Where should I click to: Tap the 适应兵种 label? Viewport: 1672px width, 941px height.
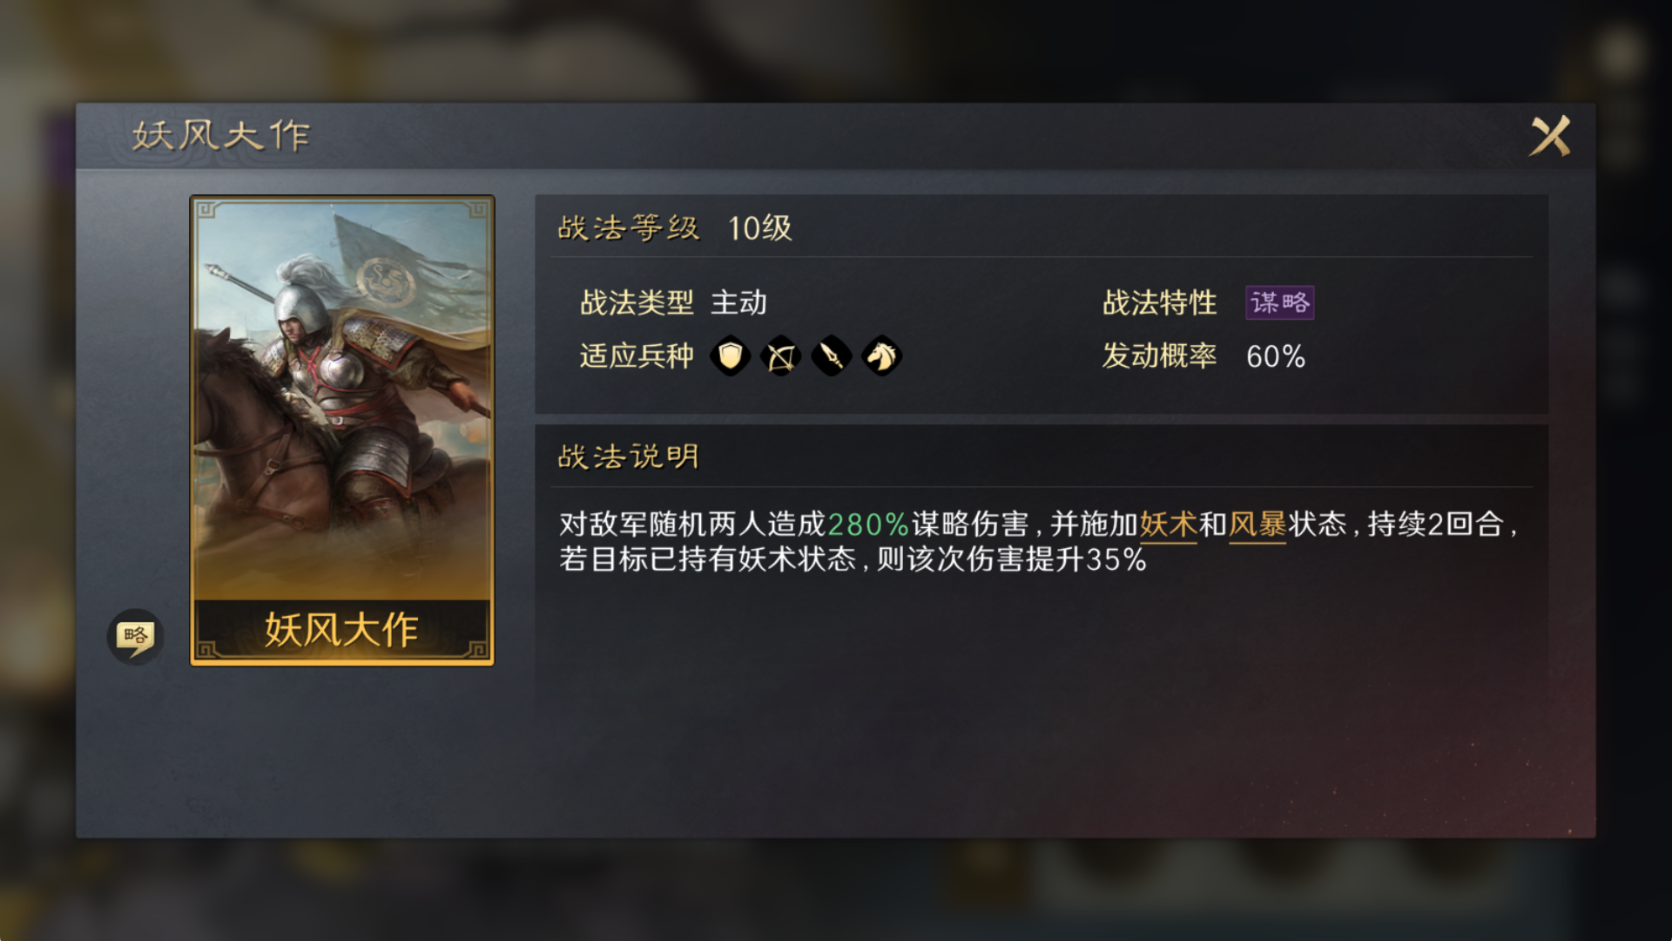(636, 356)
